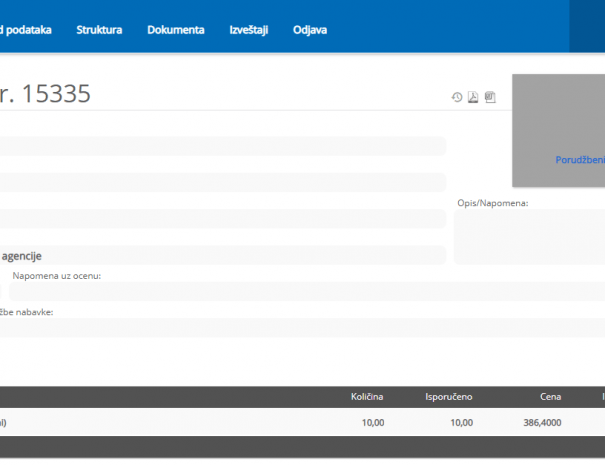Open the Dokumenta menu
605x465 pixels.
[175, 30]
